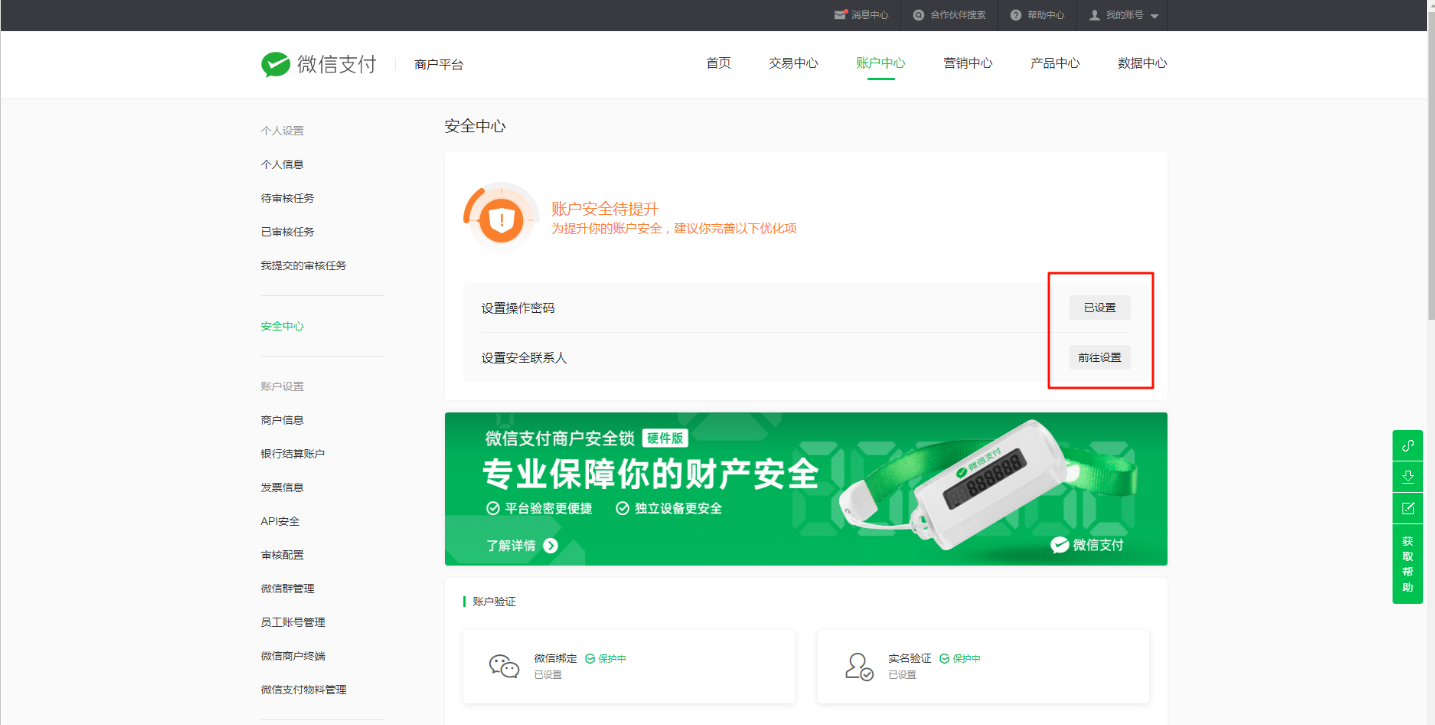Click the WeChat Pay logo
Image resolution: width=1435 pixels, height=725 pixels.
319,64
